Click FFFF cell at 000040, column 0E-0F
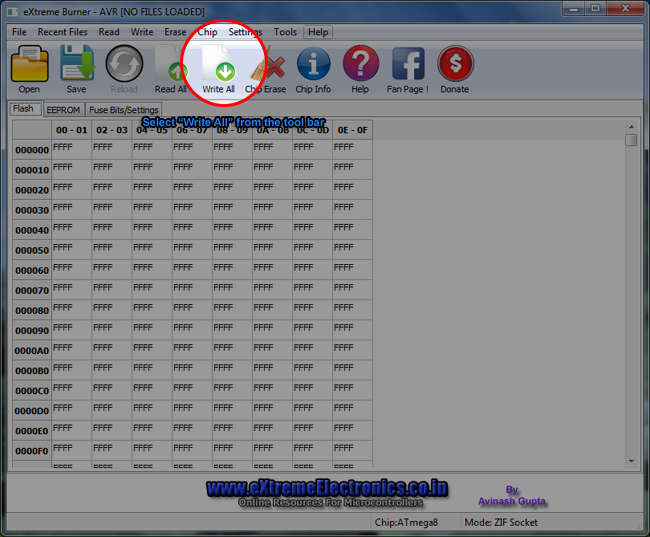Image resolution: width=650 pixels, height=537 pixels. [352, 230]
